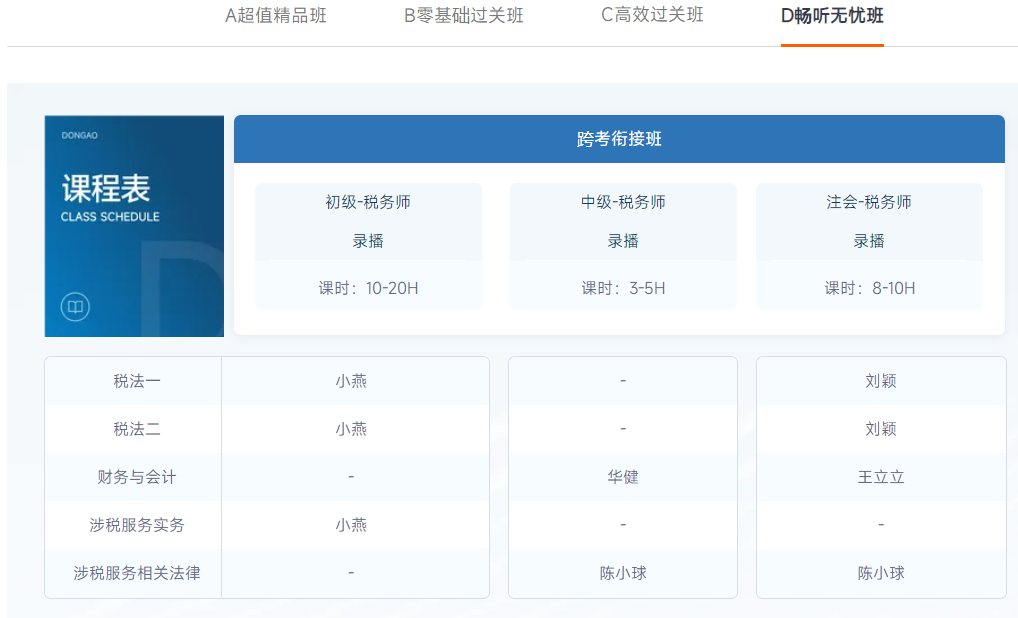Click the book icon on the course schedule card
This screenshot has height=618, width=1018.
point(75,307)
